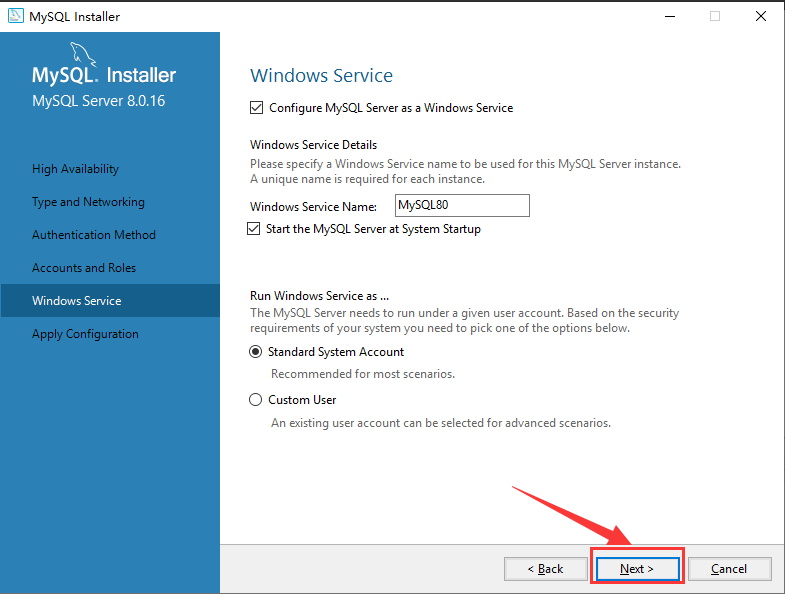Click the 'MySQL Server 8.0.16' sidebar text

coord(99,101)
